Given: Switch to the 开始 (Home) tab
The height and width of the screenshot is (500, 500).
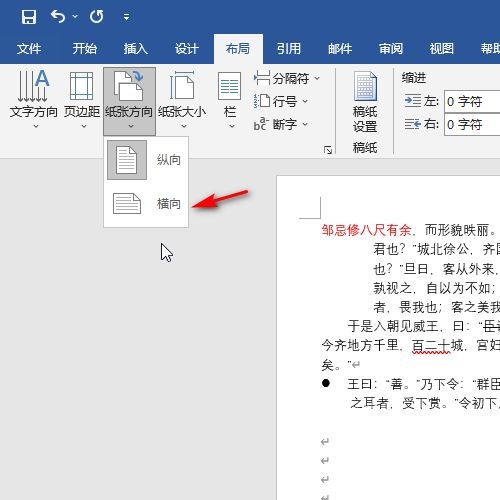Looking at the screenshot, I should point(85,49).
